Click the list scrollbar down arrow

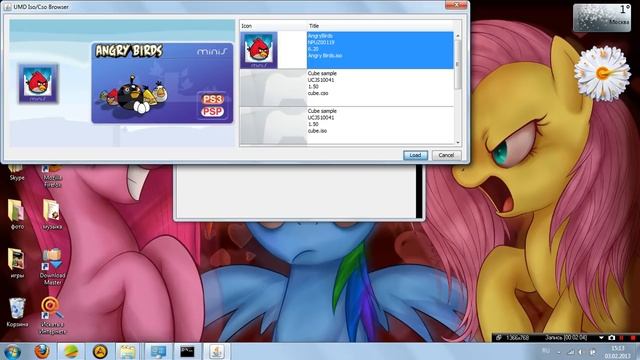point(458,142)
